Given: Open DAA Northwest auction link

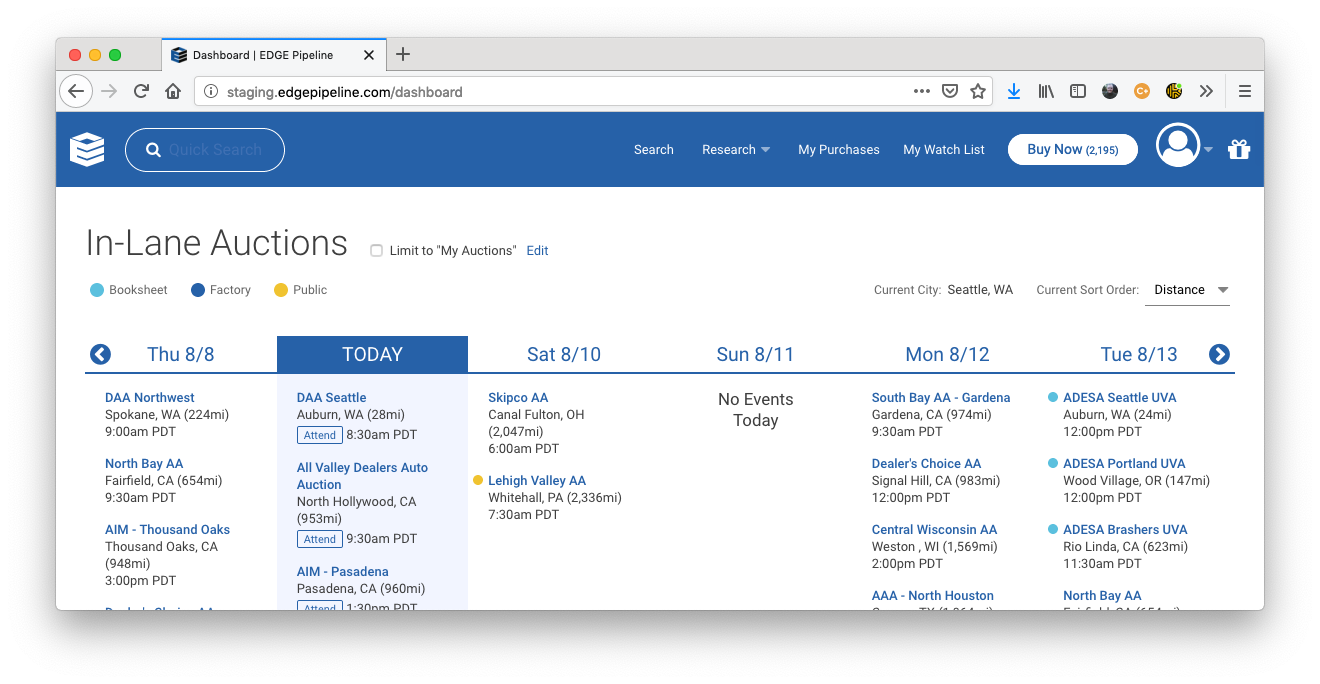Looking at the screenshot, I should coord(150,398).
